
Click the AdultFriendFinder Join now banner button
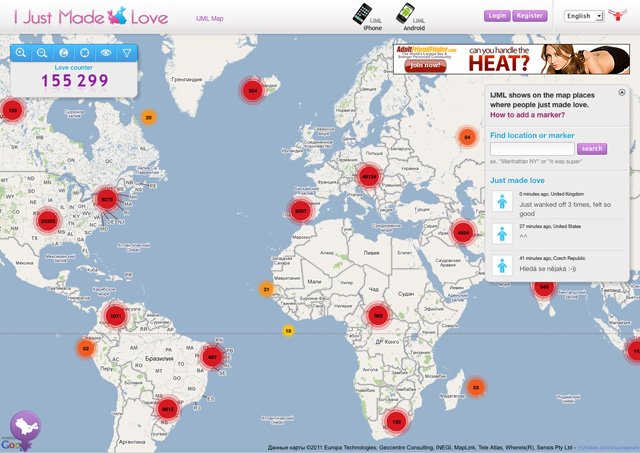tap(425, 65)
